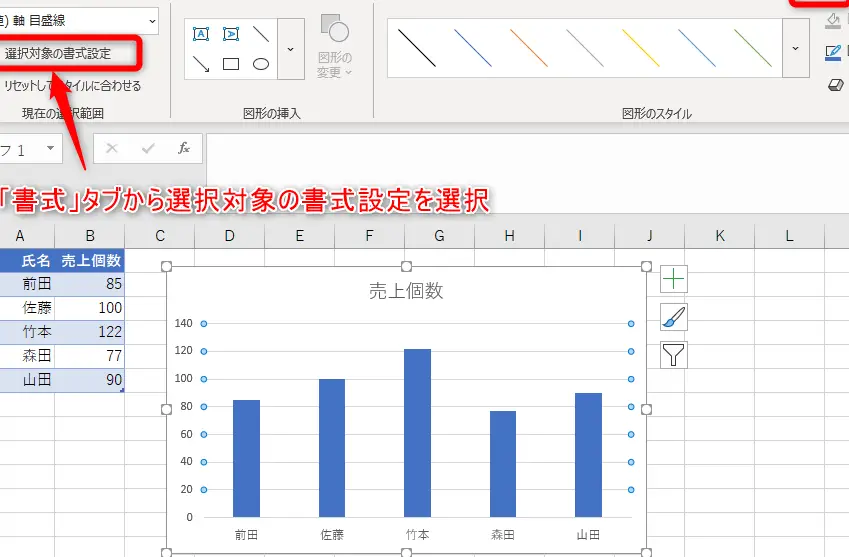Screen dimensions: 849x557
Task: Click 選択対象の書式設定 button
Action: click(x=58, y=53)
